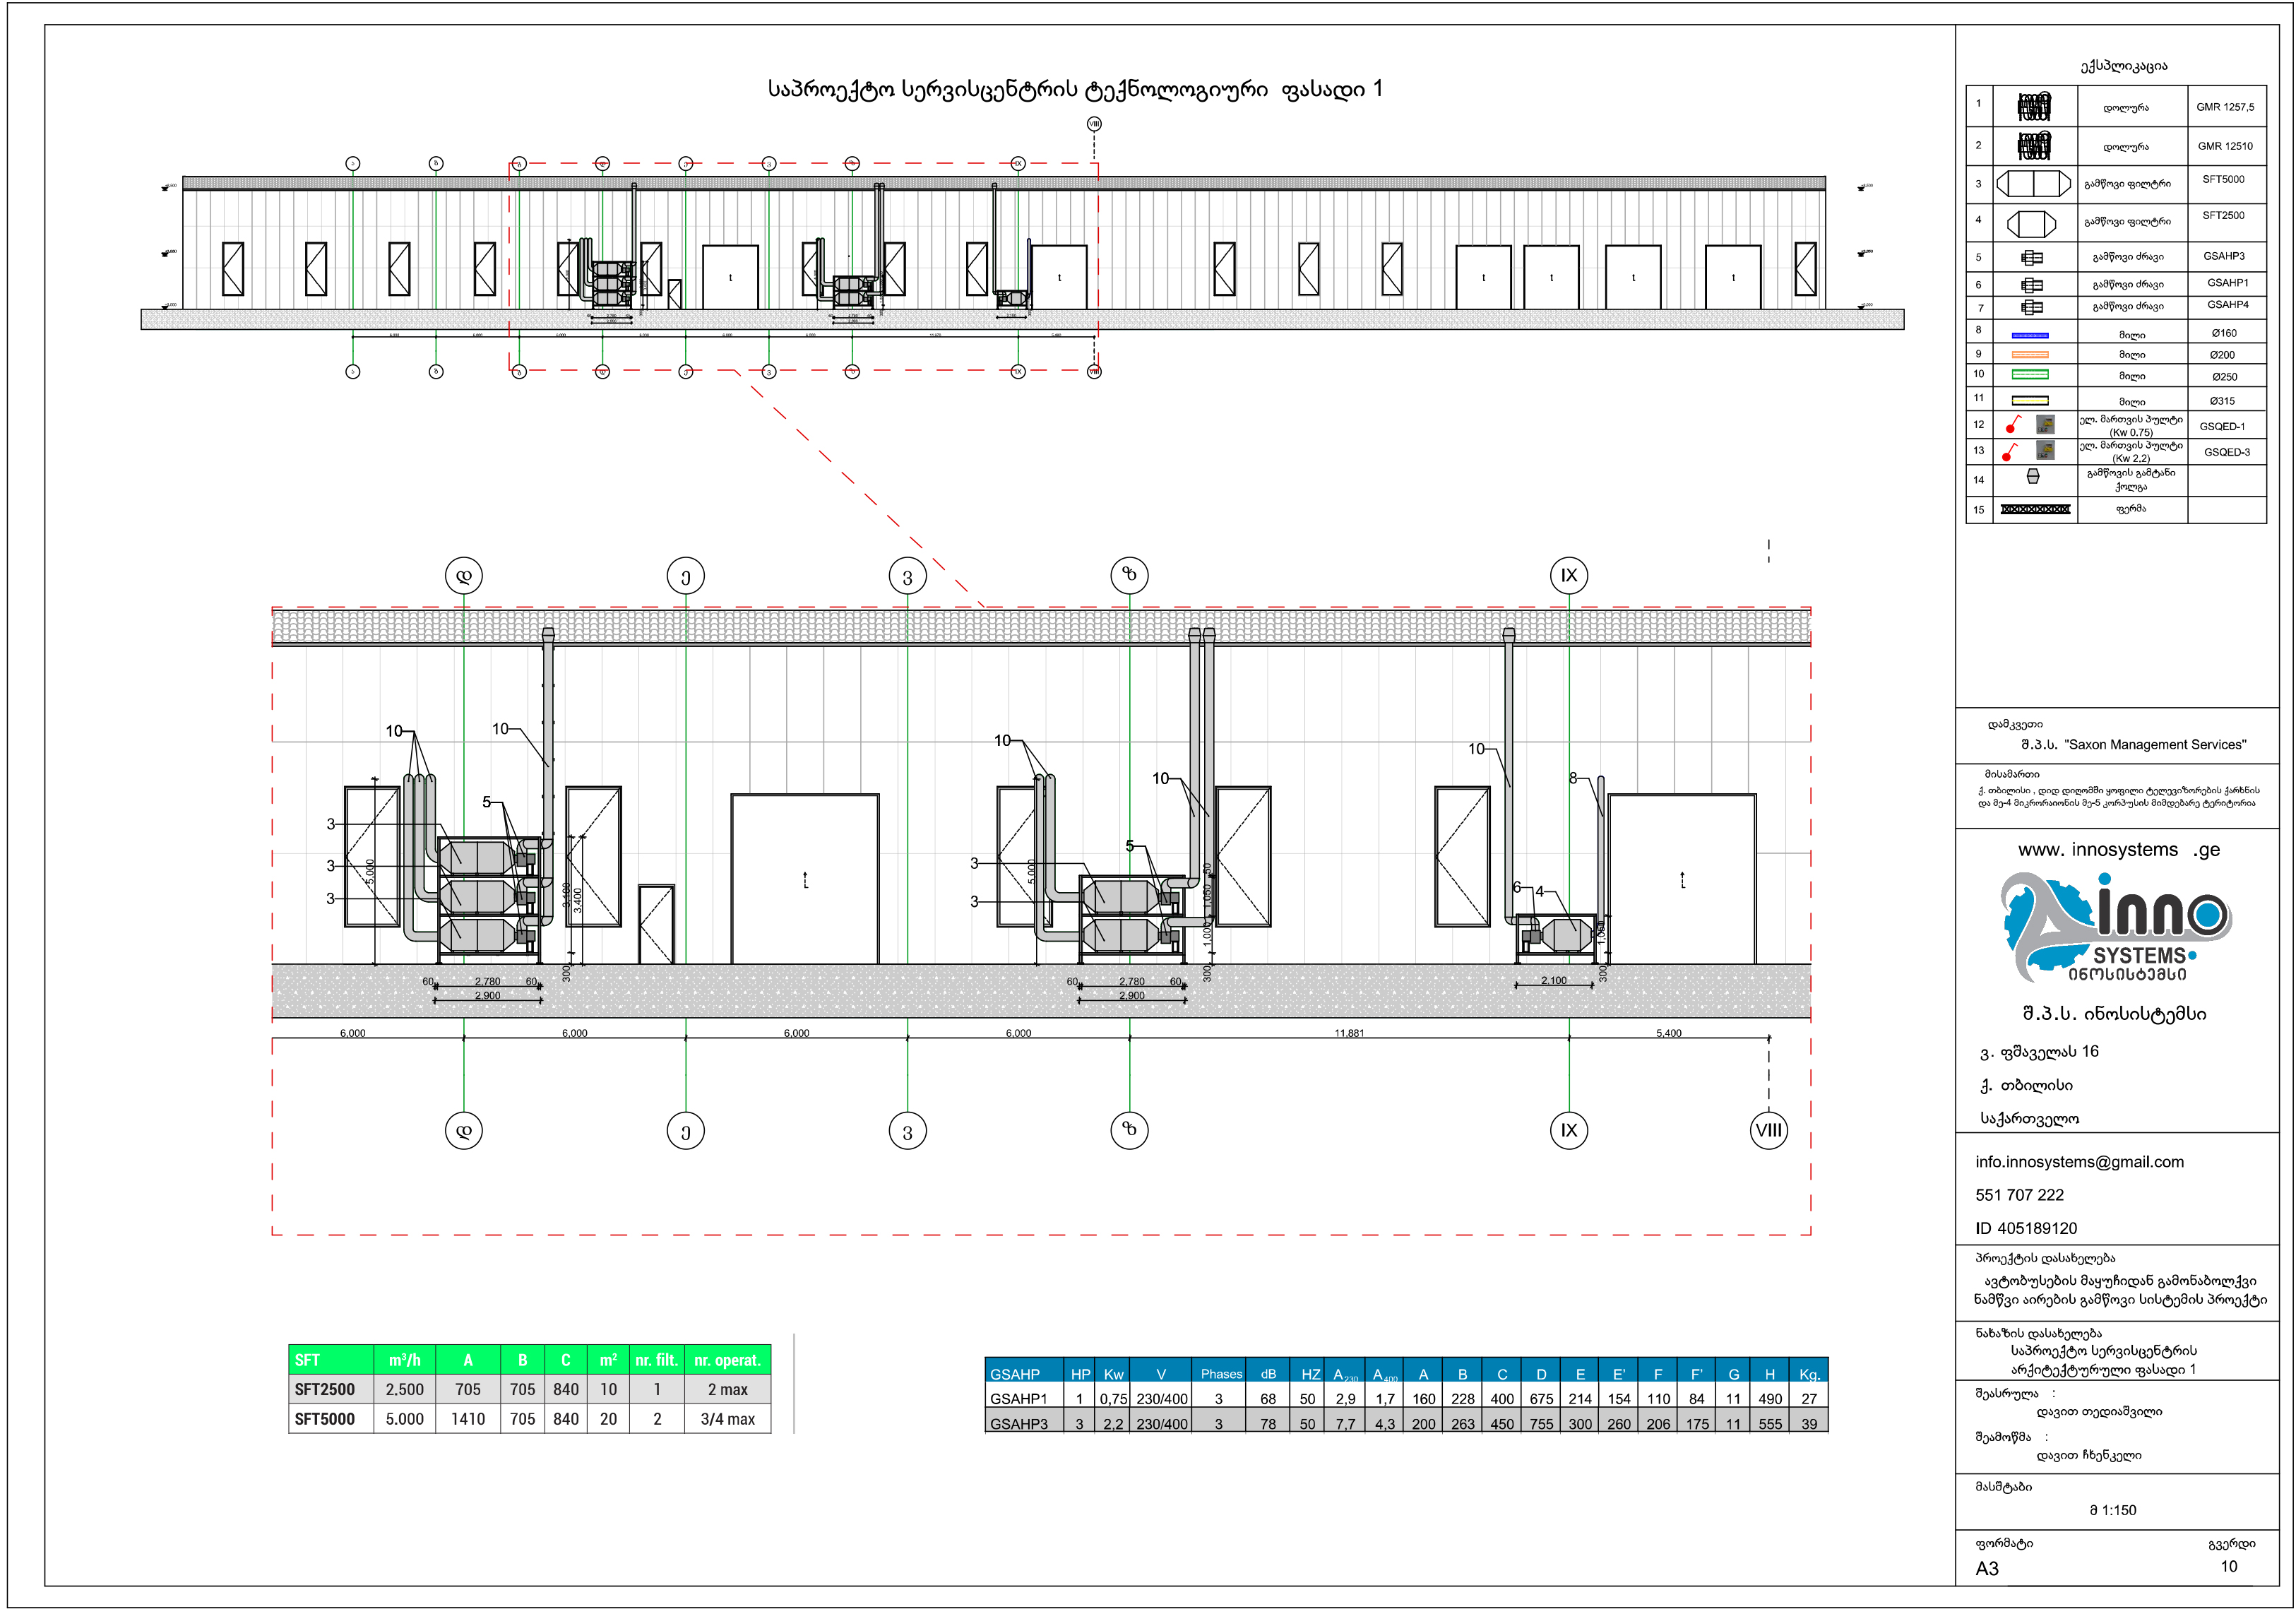
Task: Click the ვ. ფშაველას 16 address line
Action: pos(2039,1052)
